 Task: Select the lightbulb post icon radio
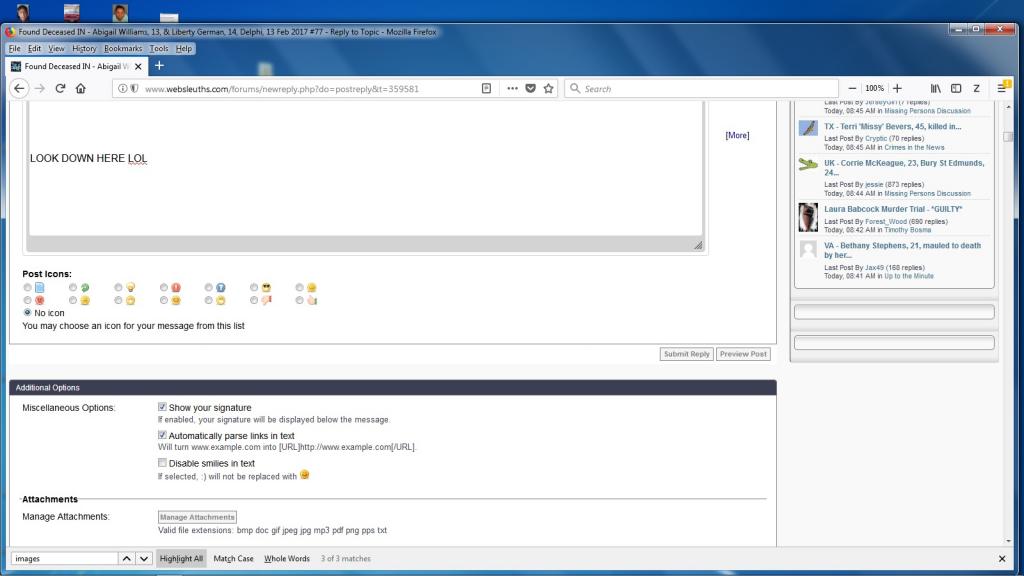click(x=119, y=288)
